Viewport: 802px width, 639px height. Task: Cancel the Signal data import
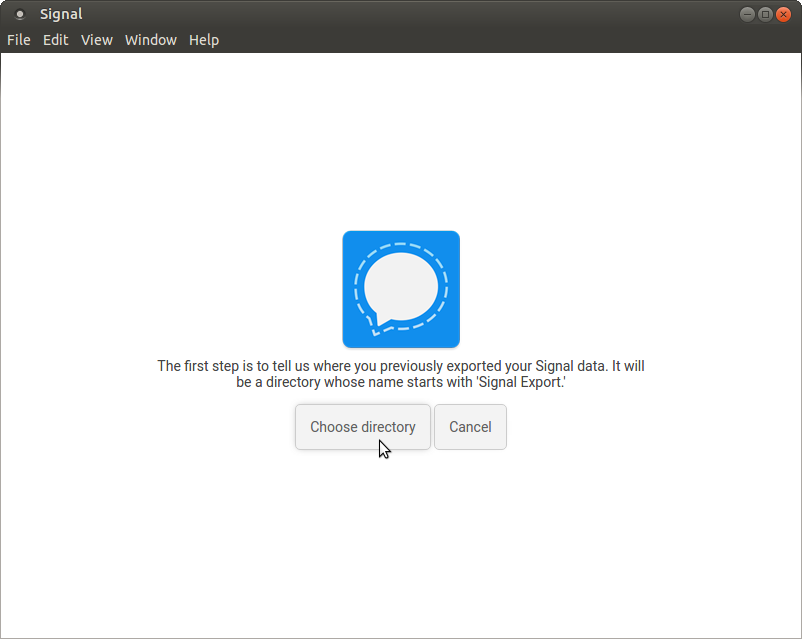(470, 426)
